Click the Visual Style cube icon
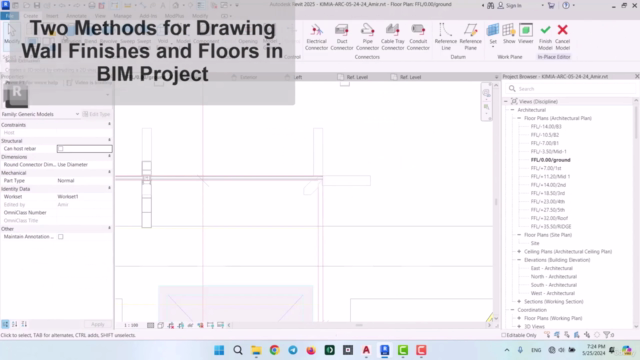 [x=160, y=325]
